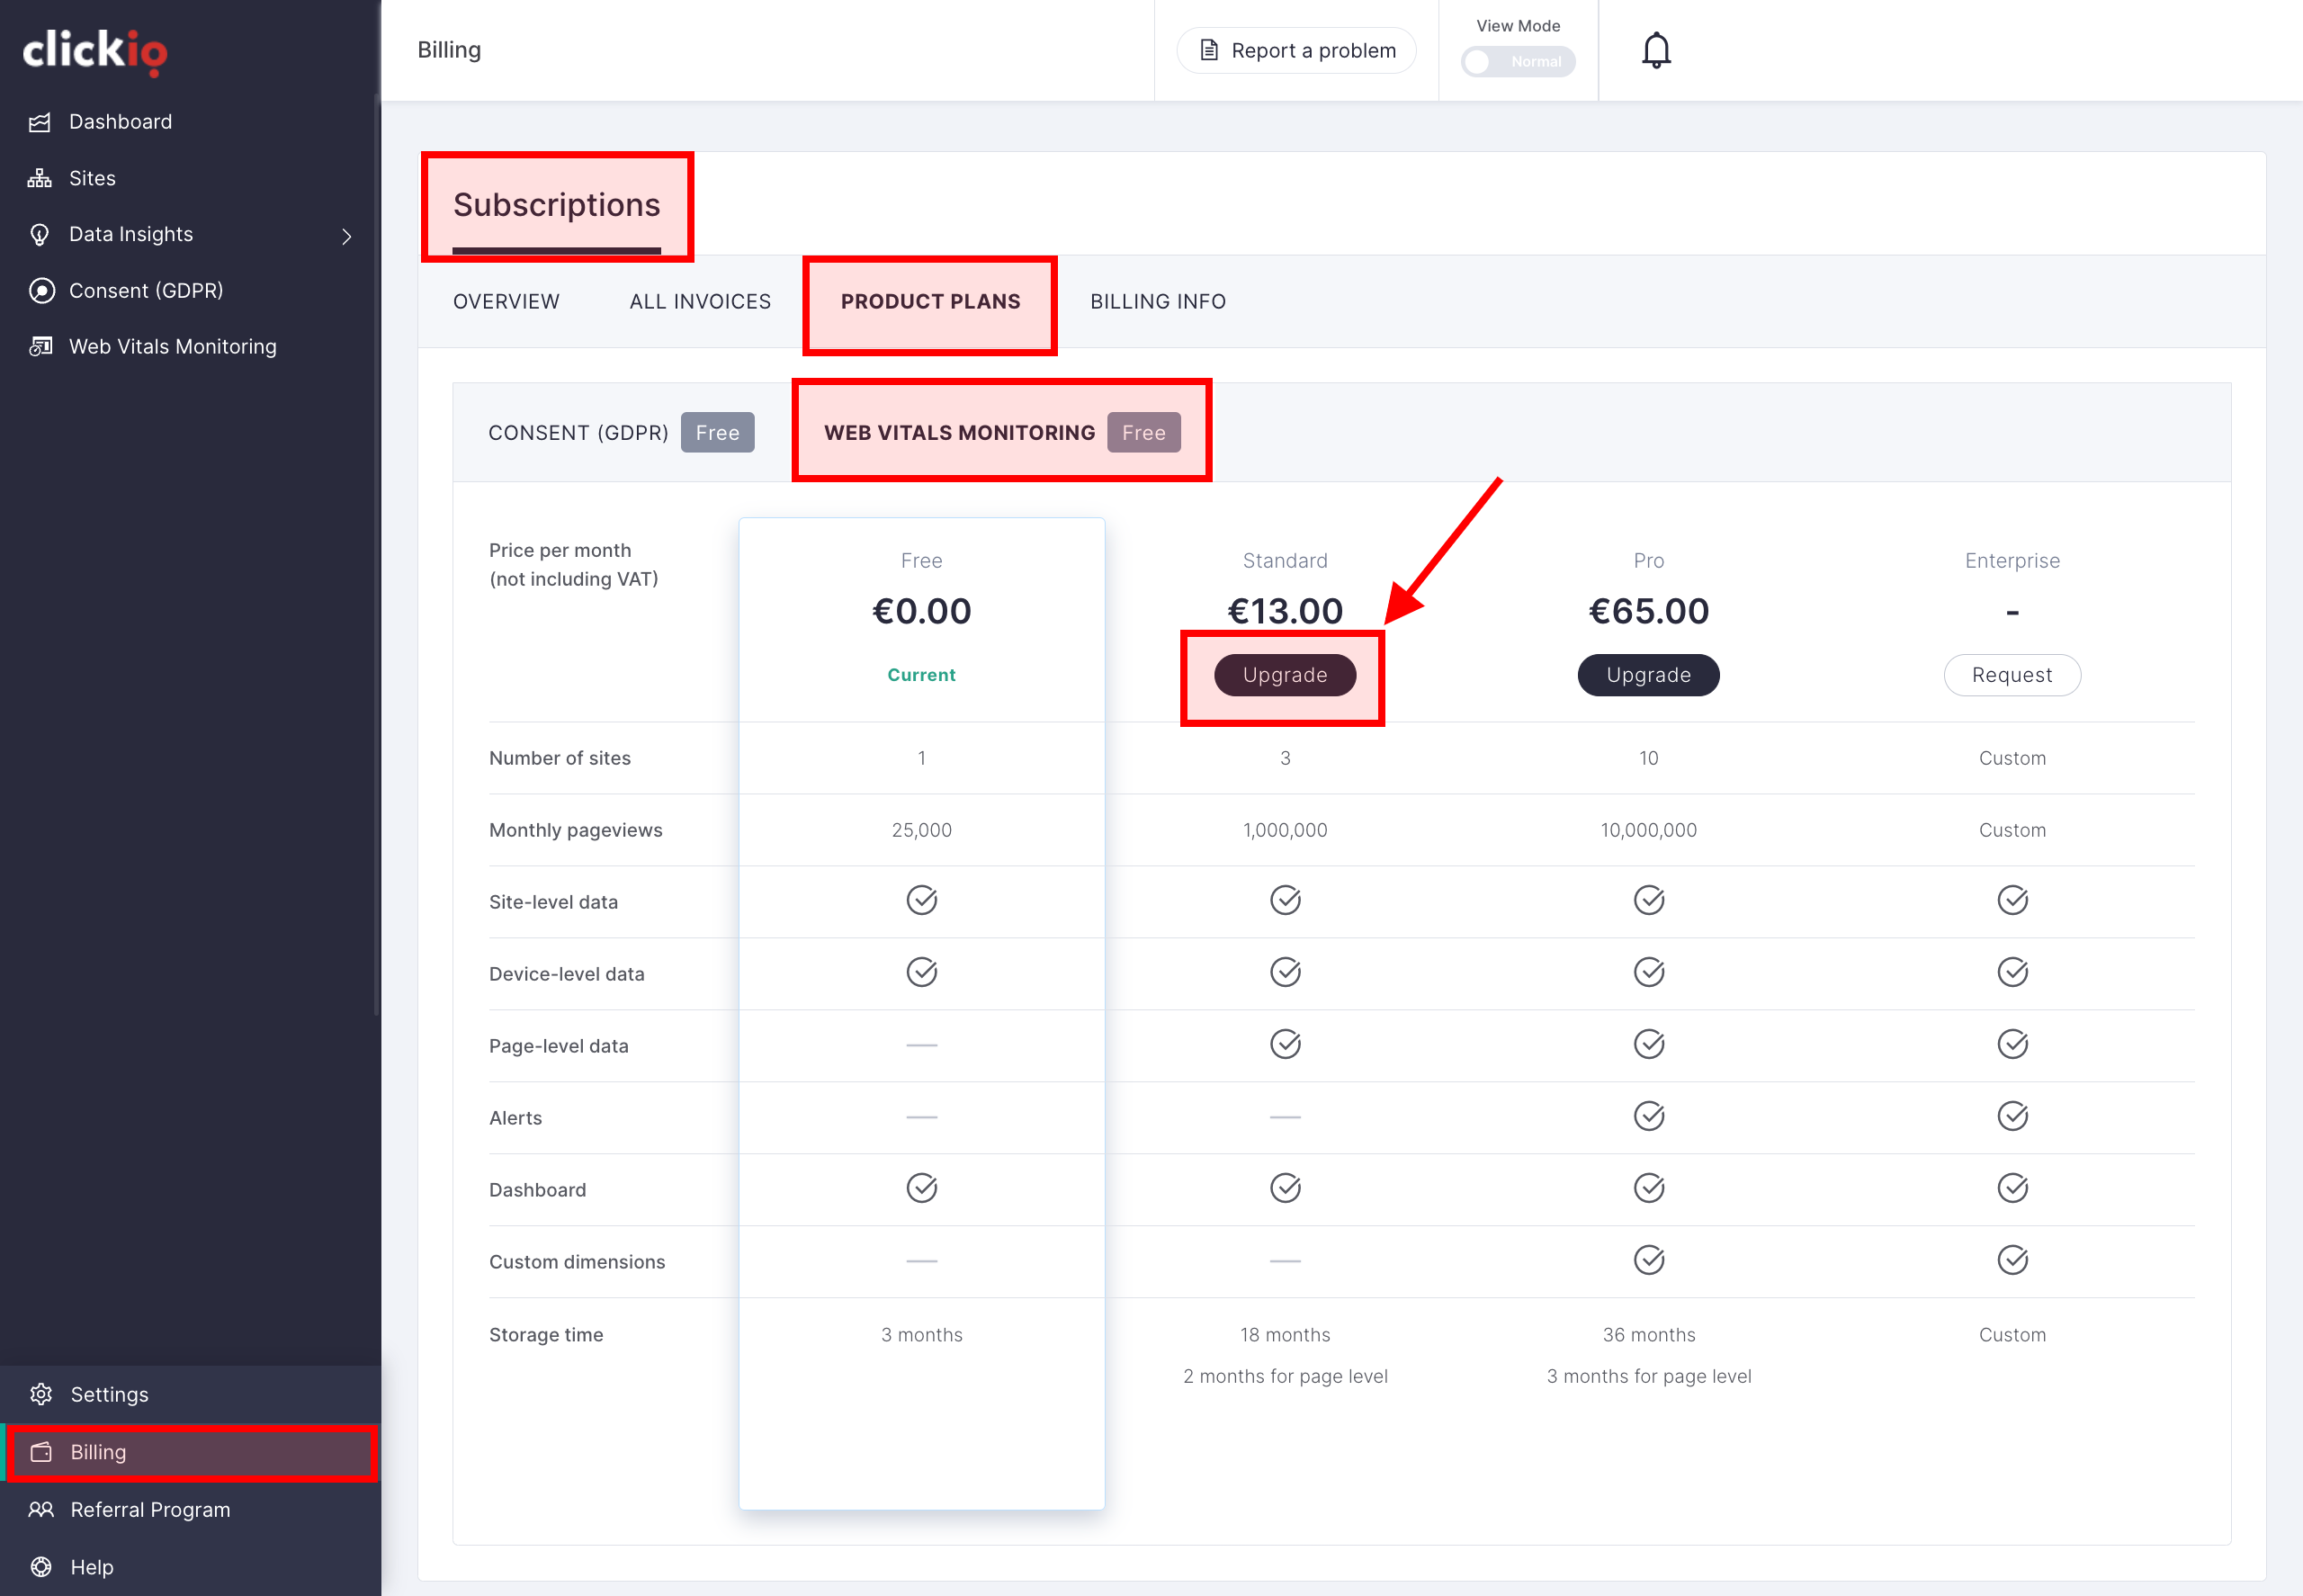
Task: Click Page-level data checkmark under Standard
Action: pyautogui.click(x=1285, y=1044)
